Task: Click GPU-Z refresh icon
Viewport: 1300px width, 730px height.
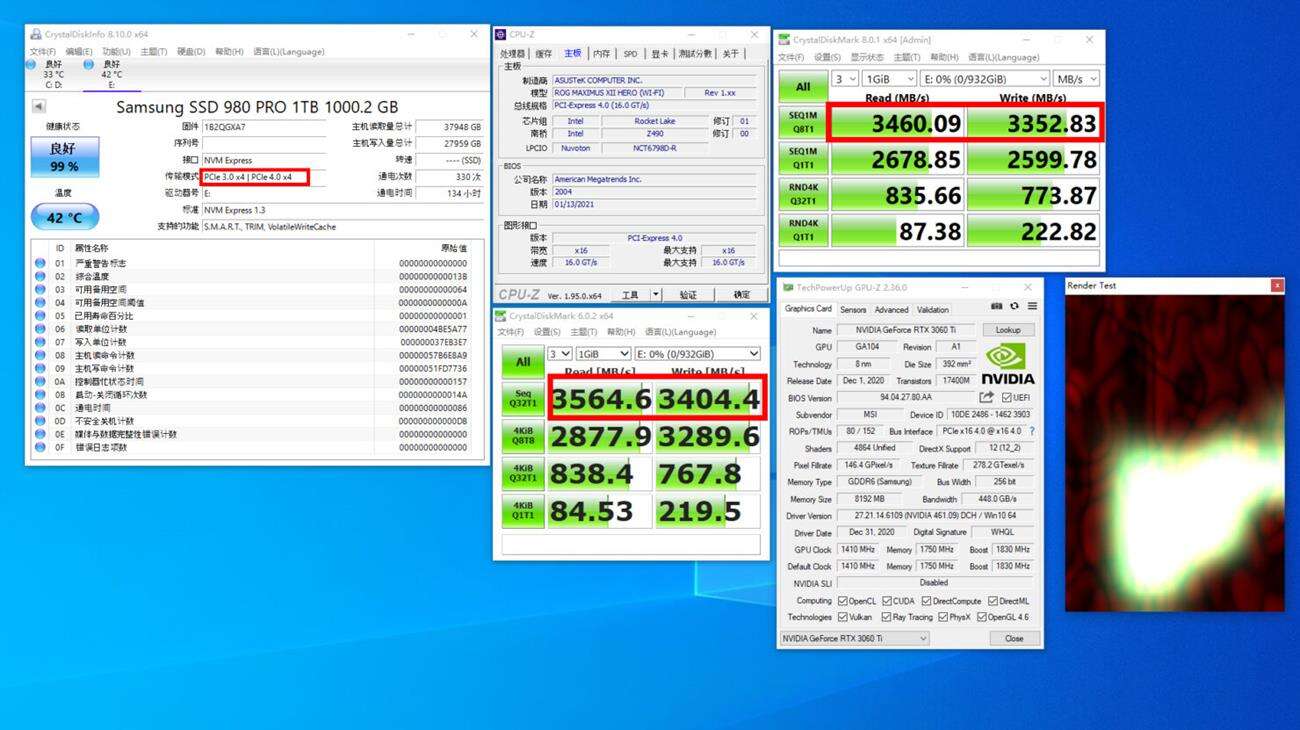Action: pyautogui.click(x=1014, y=307)
